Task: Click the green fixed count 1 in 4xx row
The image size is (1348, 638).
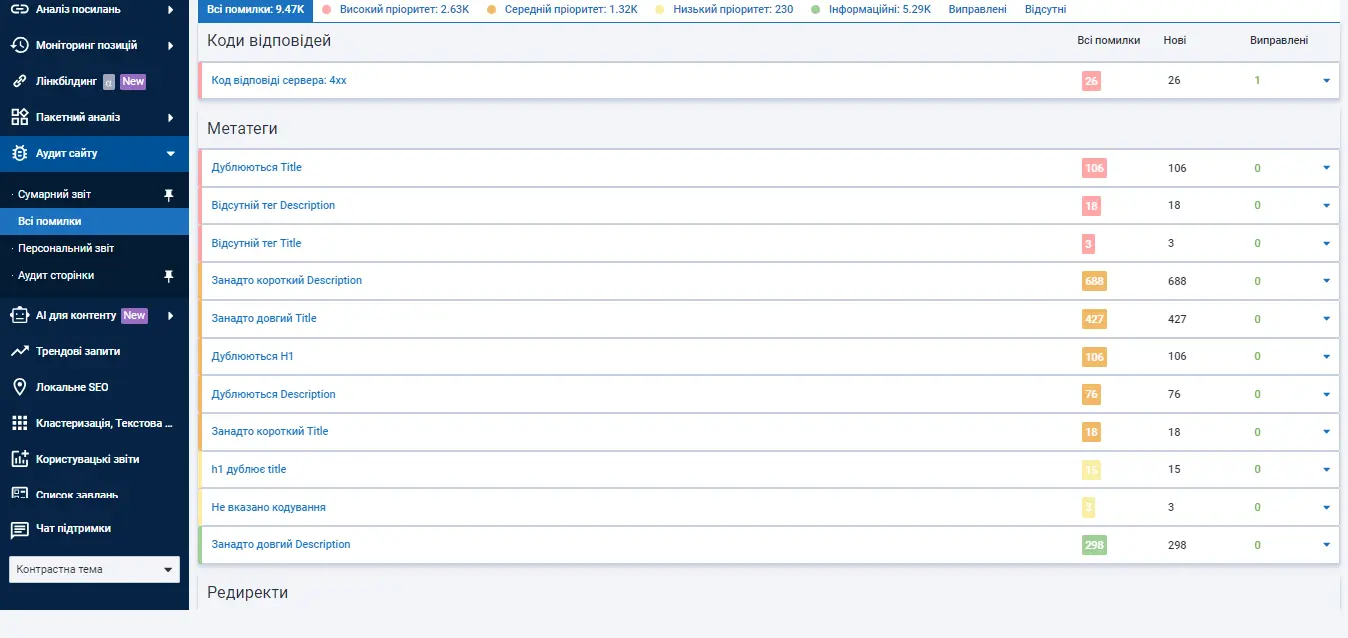Action: click(x=1257, y=80)
